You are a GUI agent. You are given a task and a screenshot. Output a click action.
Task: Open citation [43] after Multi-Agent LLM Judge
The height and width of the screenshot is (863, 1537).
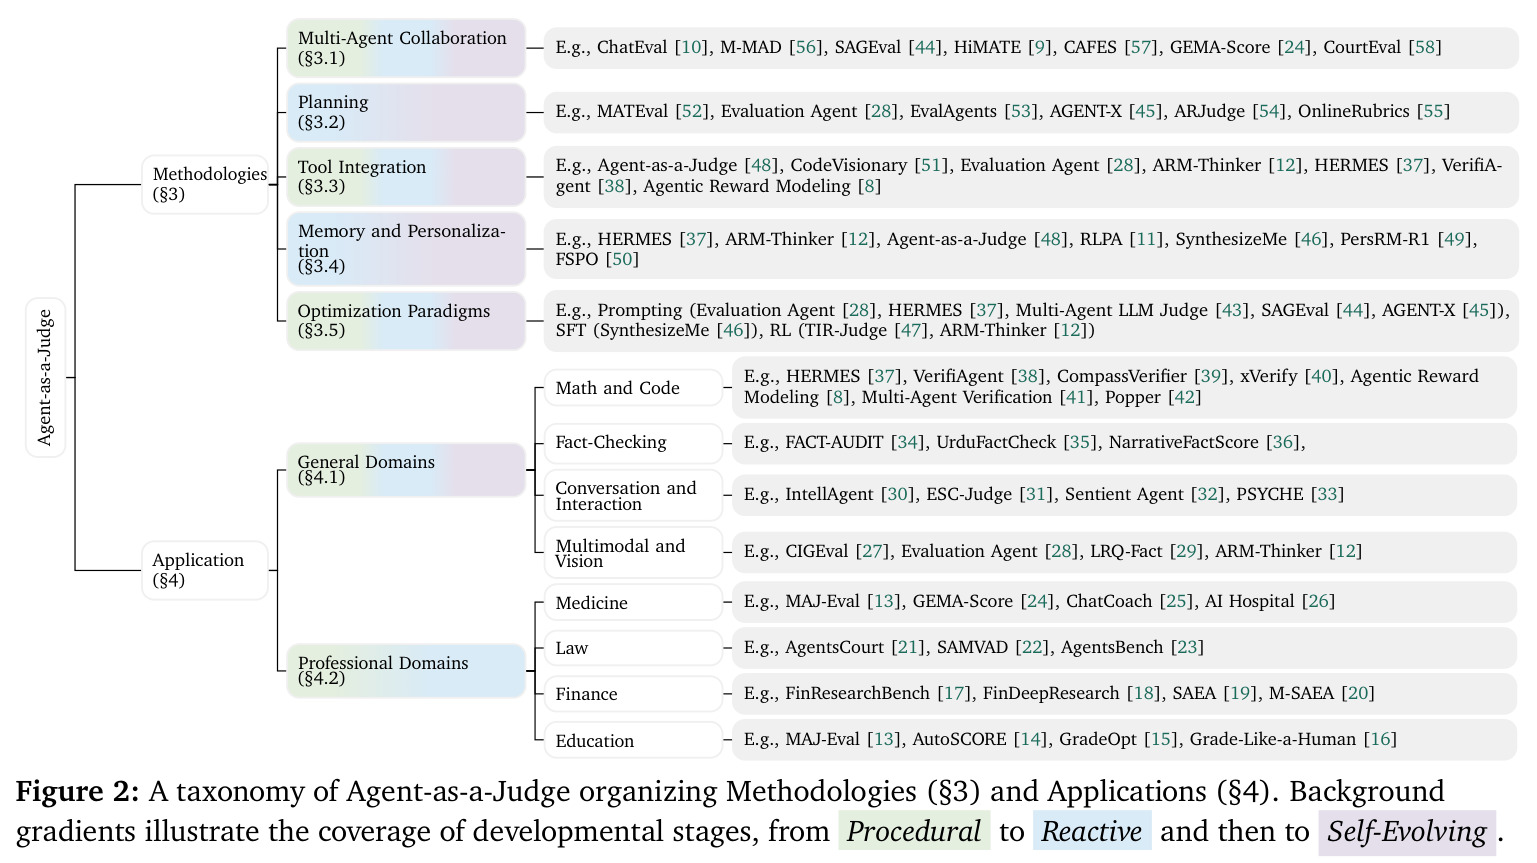(1232, 310)
